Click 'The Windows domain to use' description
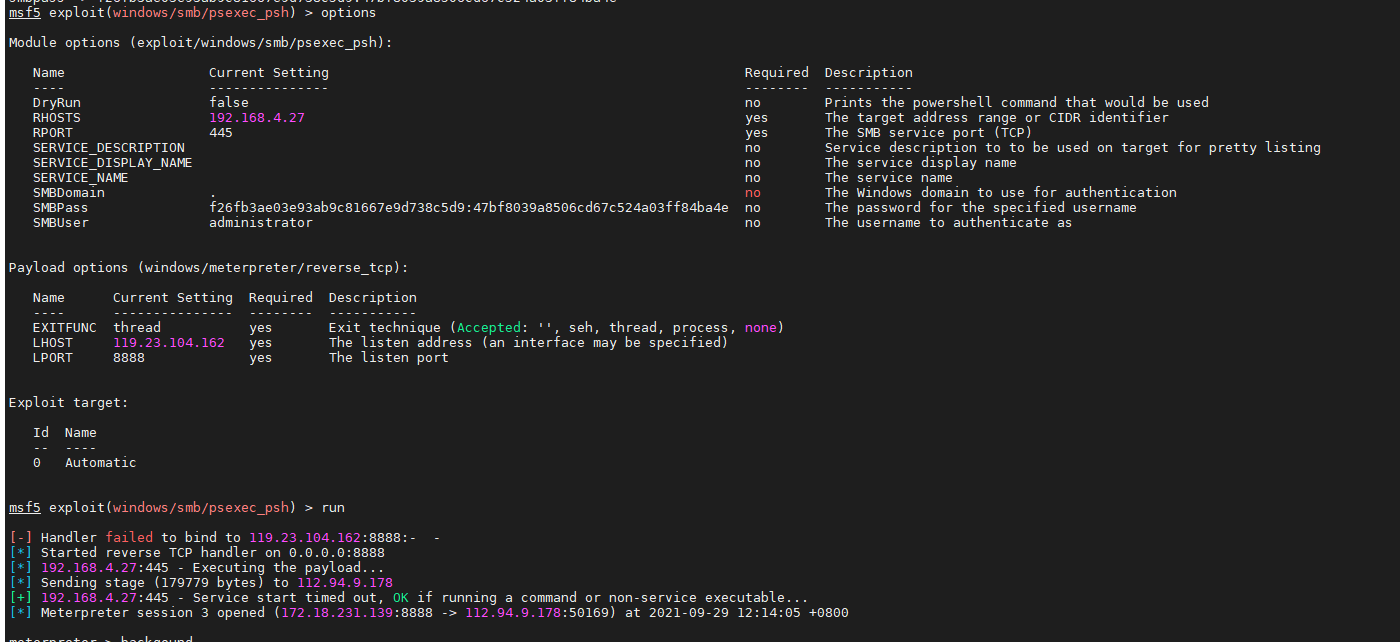The image size is (1400, 642). 1001,192
